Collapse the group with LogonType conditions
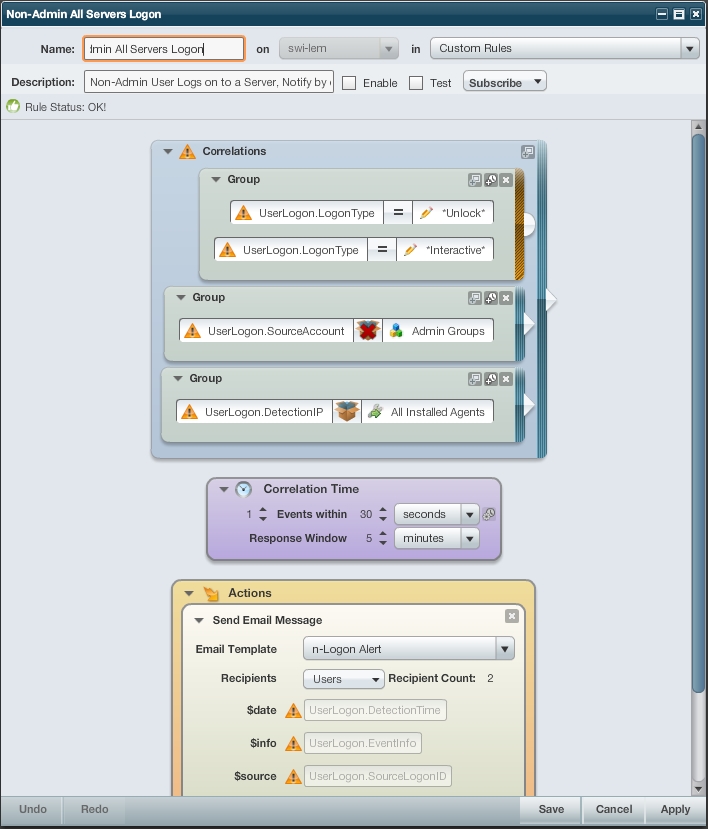The image size is (708, 829). (216, 179)
